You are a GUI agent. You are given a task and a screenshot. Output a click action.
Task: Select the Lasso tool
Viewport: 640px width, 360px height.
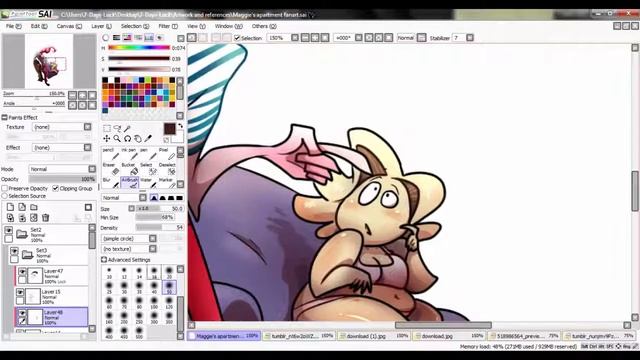pyautogui.click(x=117, y=129)
